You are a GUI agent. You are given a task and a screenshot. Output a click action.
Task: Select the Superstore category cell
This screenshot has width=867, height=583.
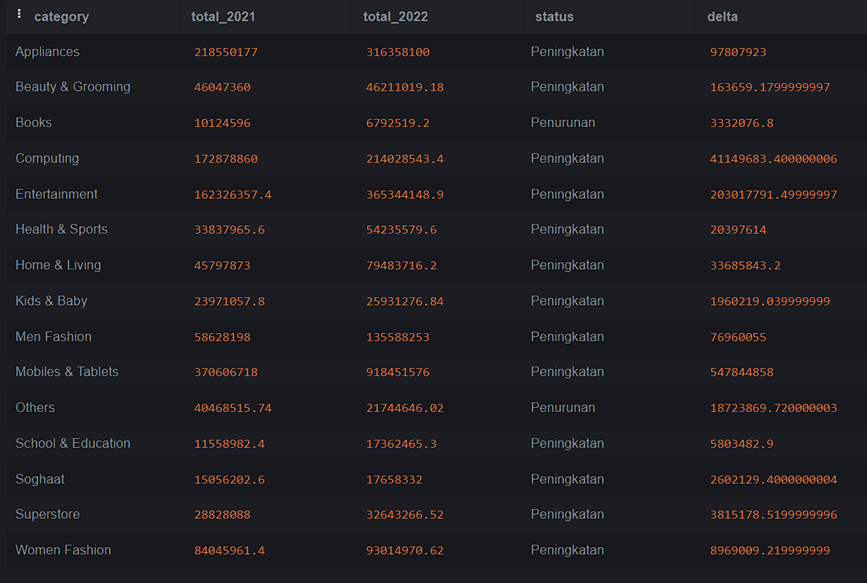[x=47, y=514]
